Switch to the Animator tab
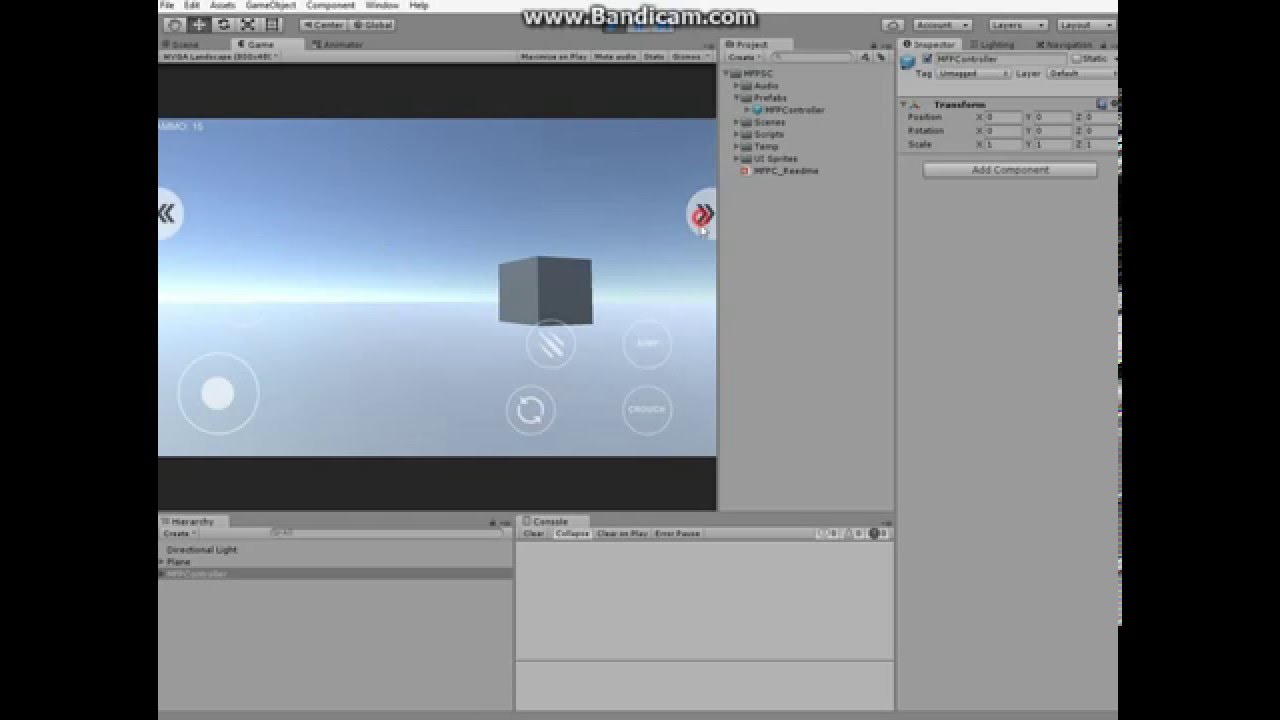 point(337,44)
